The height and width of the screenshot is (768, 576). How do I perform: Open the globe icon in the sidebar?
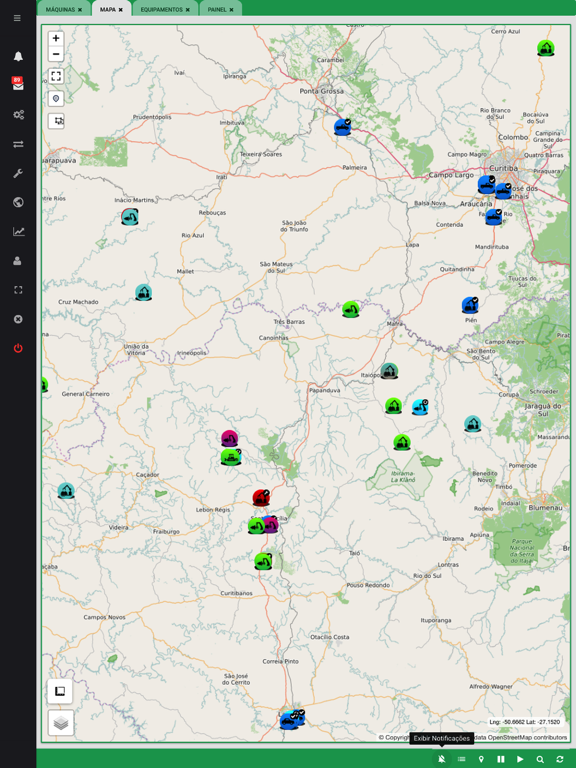click(18, 202)
